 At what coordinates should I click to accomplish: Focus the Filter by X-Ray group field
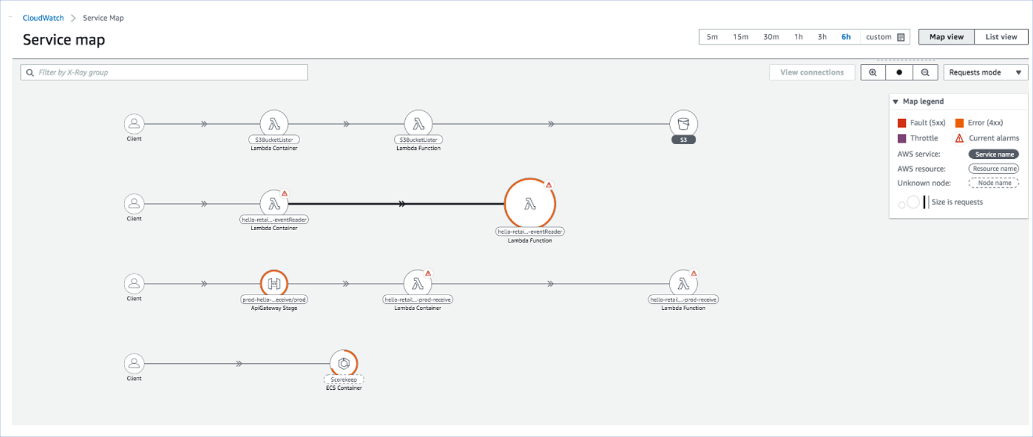pyautogui.click(x=164, y=73)
